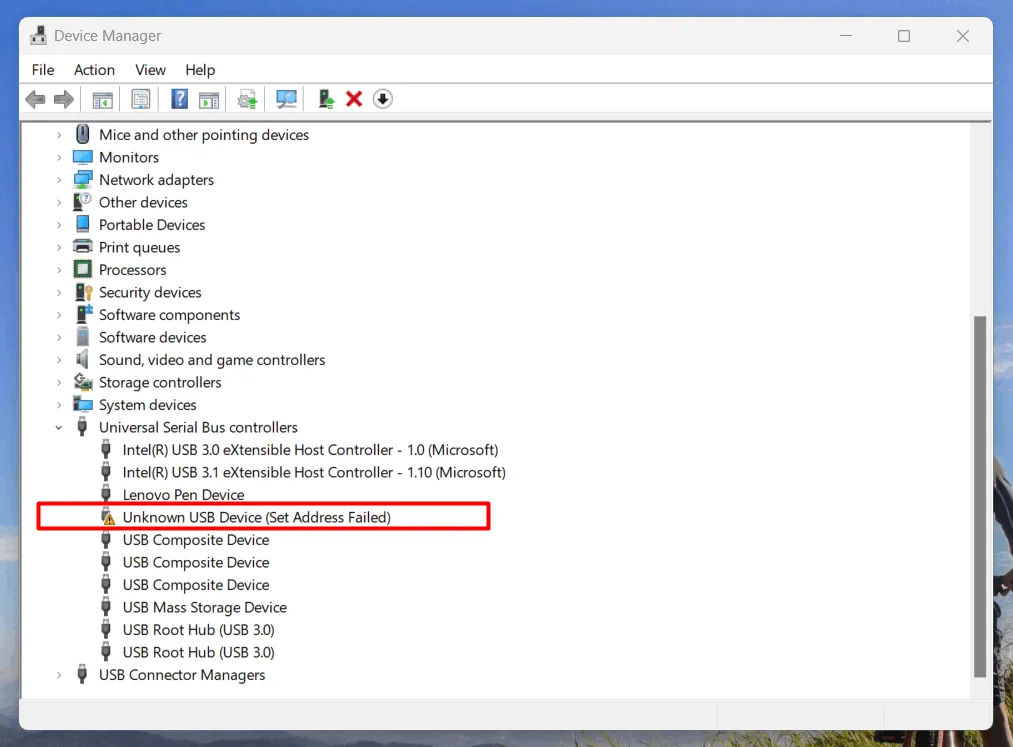The height and width of the screenshot is (747, 1013).
Task: Expand the Monitors category
Action: 59,158
